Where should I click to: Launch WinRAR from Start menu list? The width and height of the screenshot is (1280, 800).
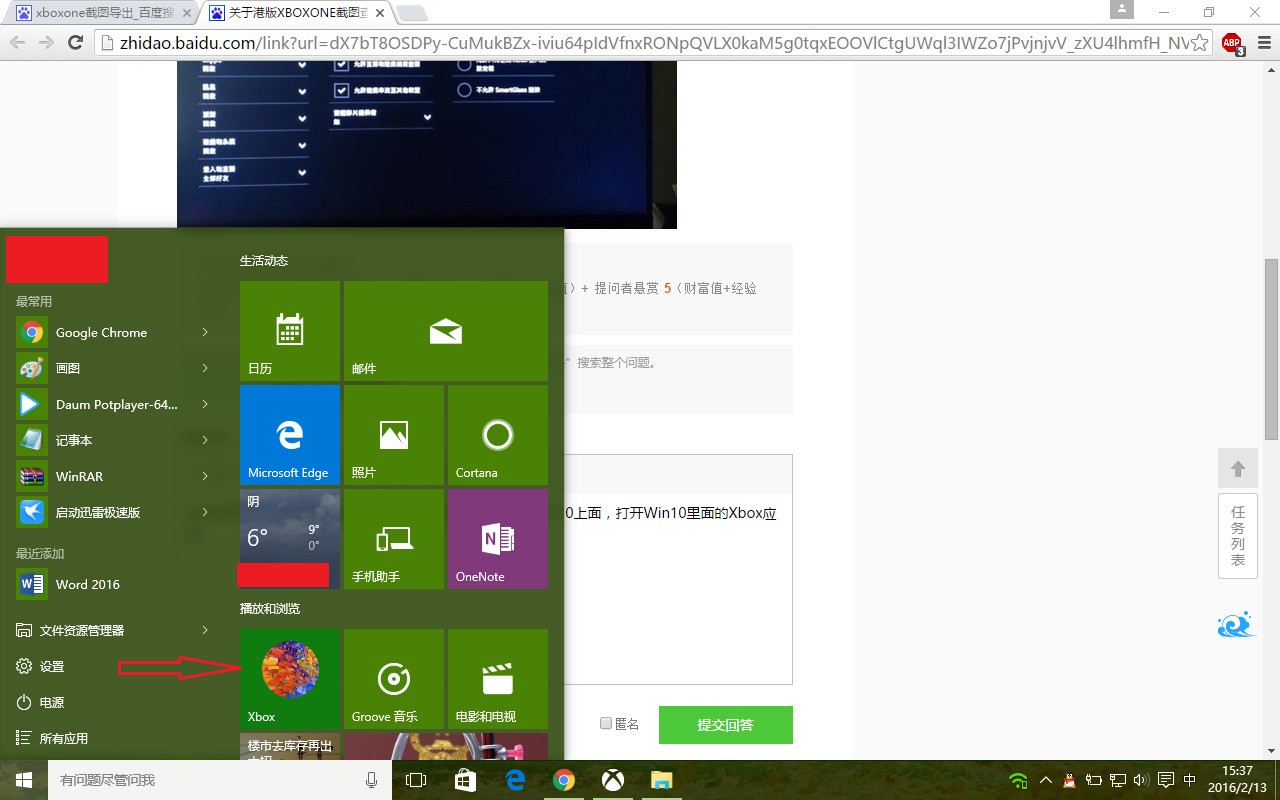(x=113, y=476)
